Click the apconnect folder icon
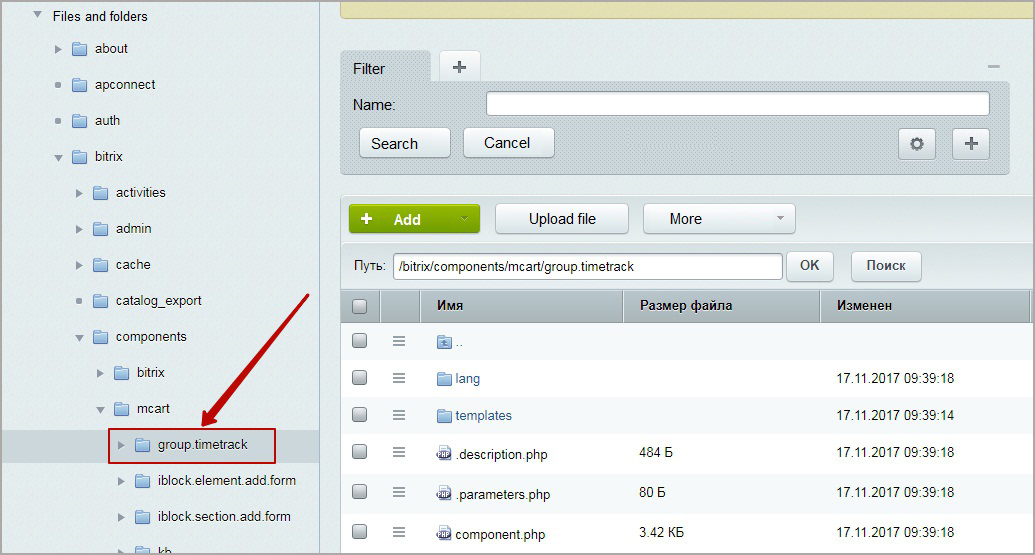 coord(79,85)
